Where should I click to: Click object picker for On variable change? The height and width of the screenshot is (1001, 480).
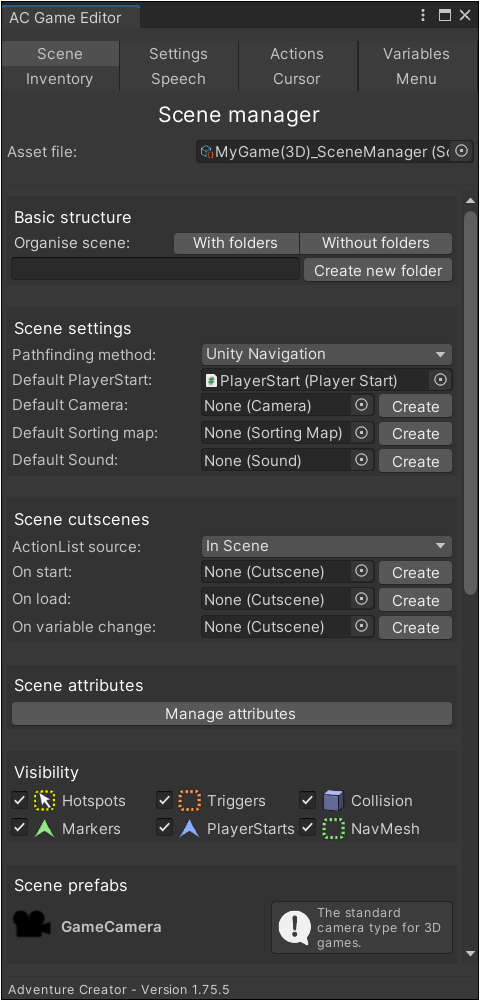[x=361, y=626]
